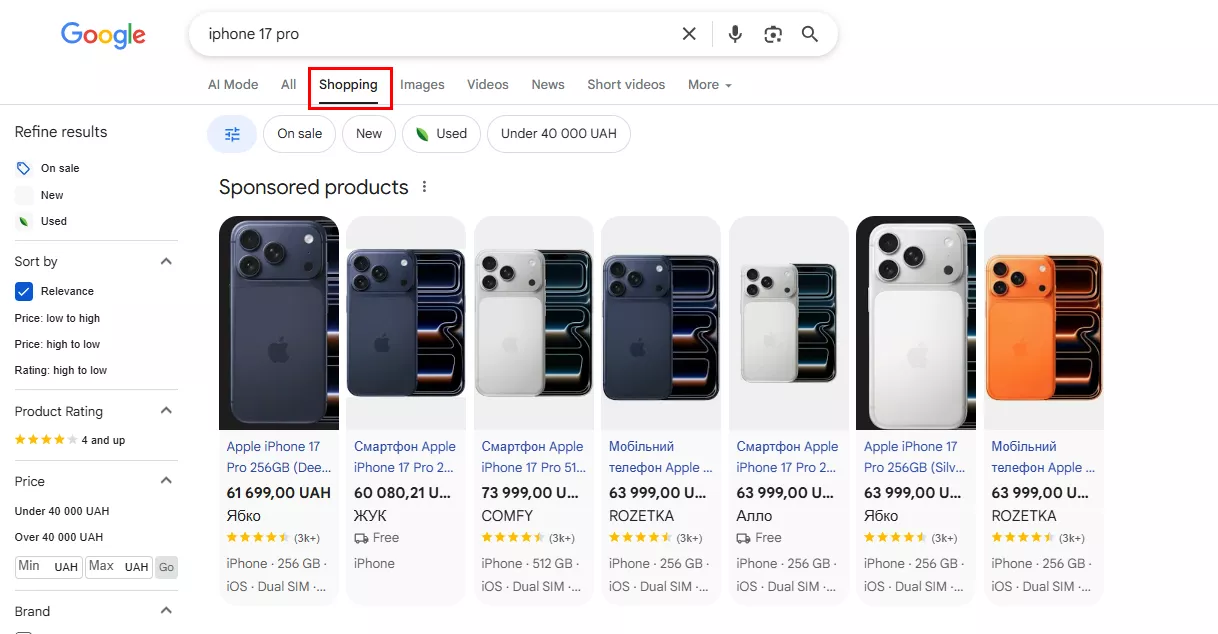
Task: Switch to the Images tab
Action: point(422,84)
